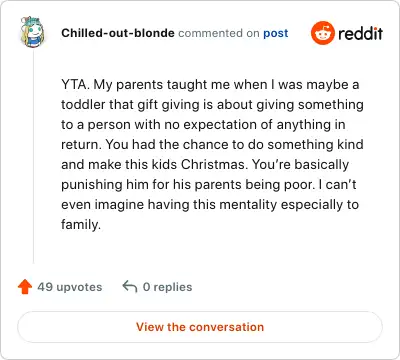Click the "YTA" word starting the comment

click(x=73, y=85)
